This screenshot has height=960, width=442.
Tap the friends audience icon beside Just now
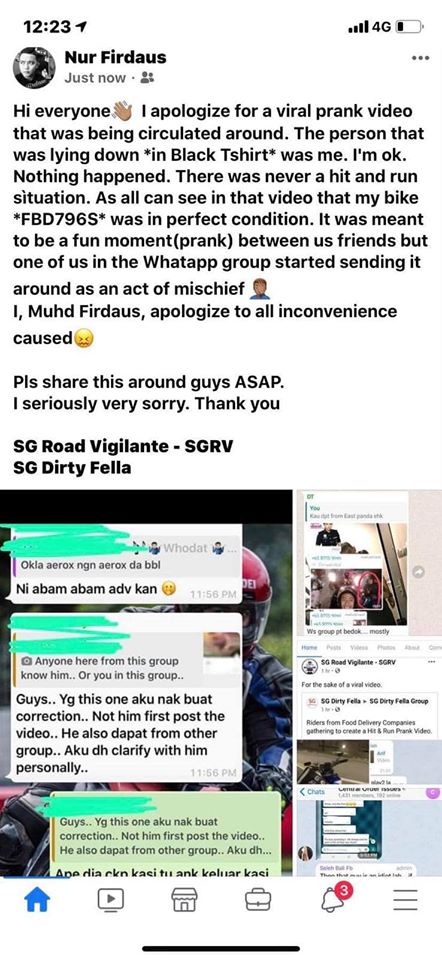[x=147, y=78]
